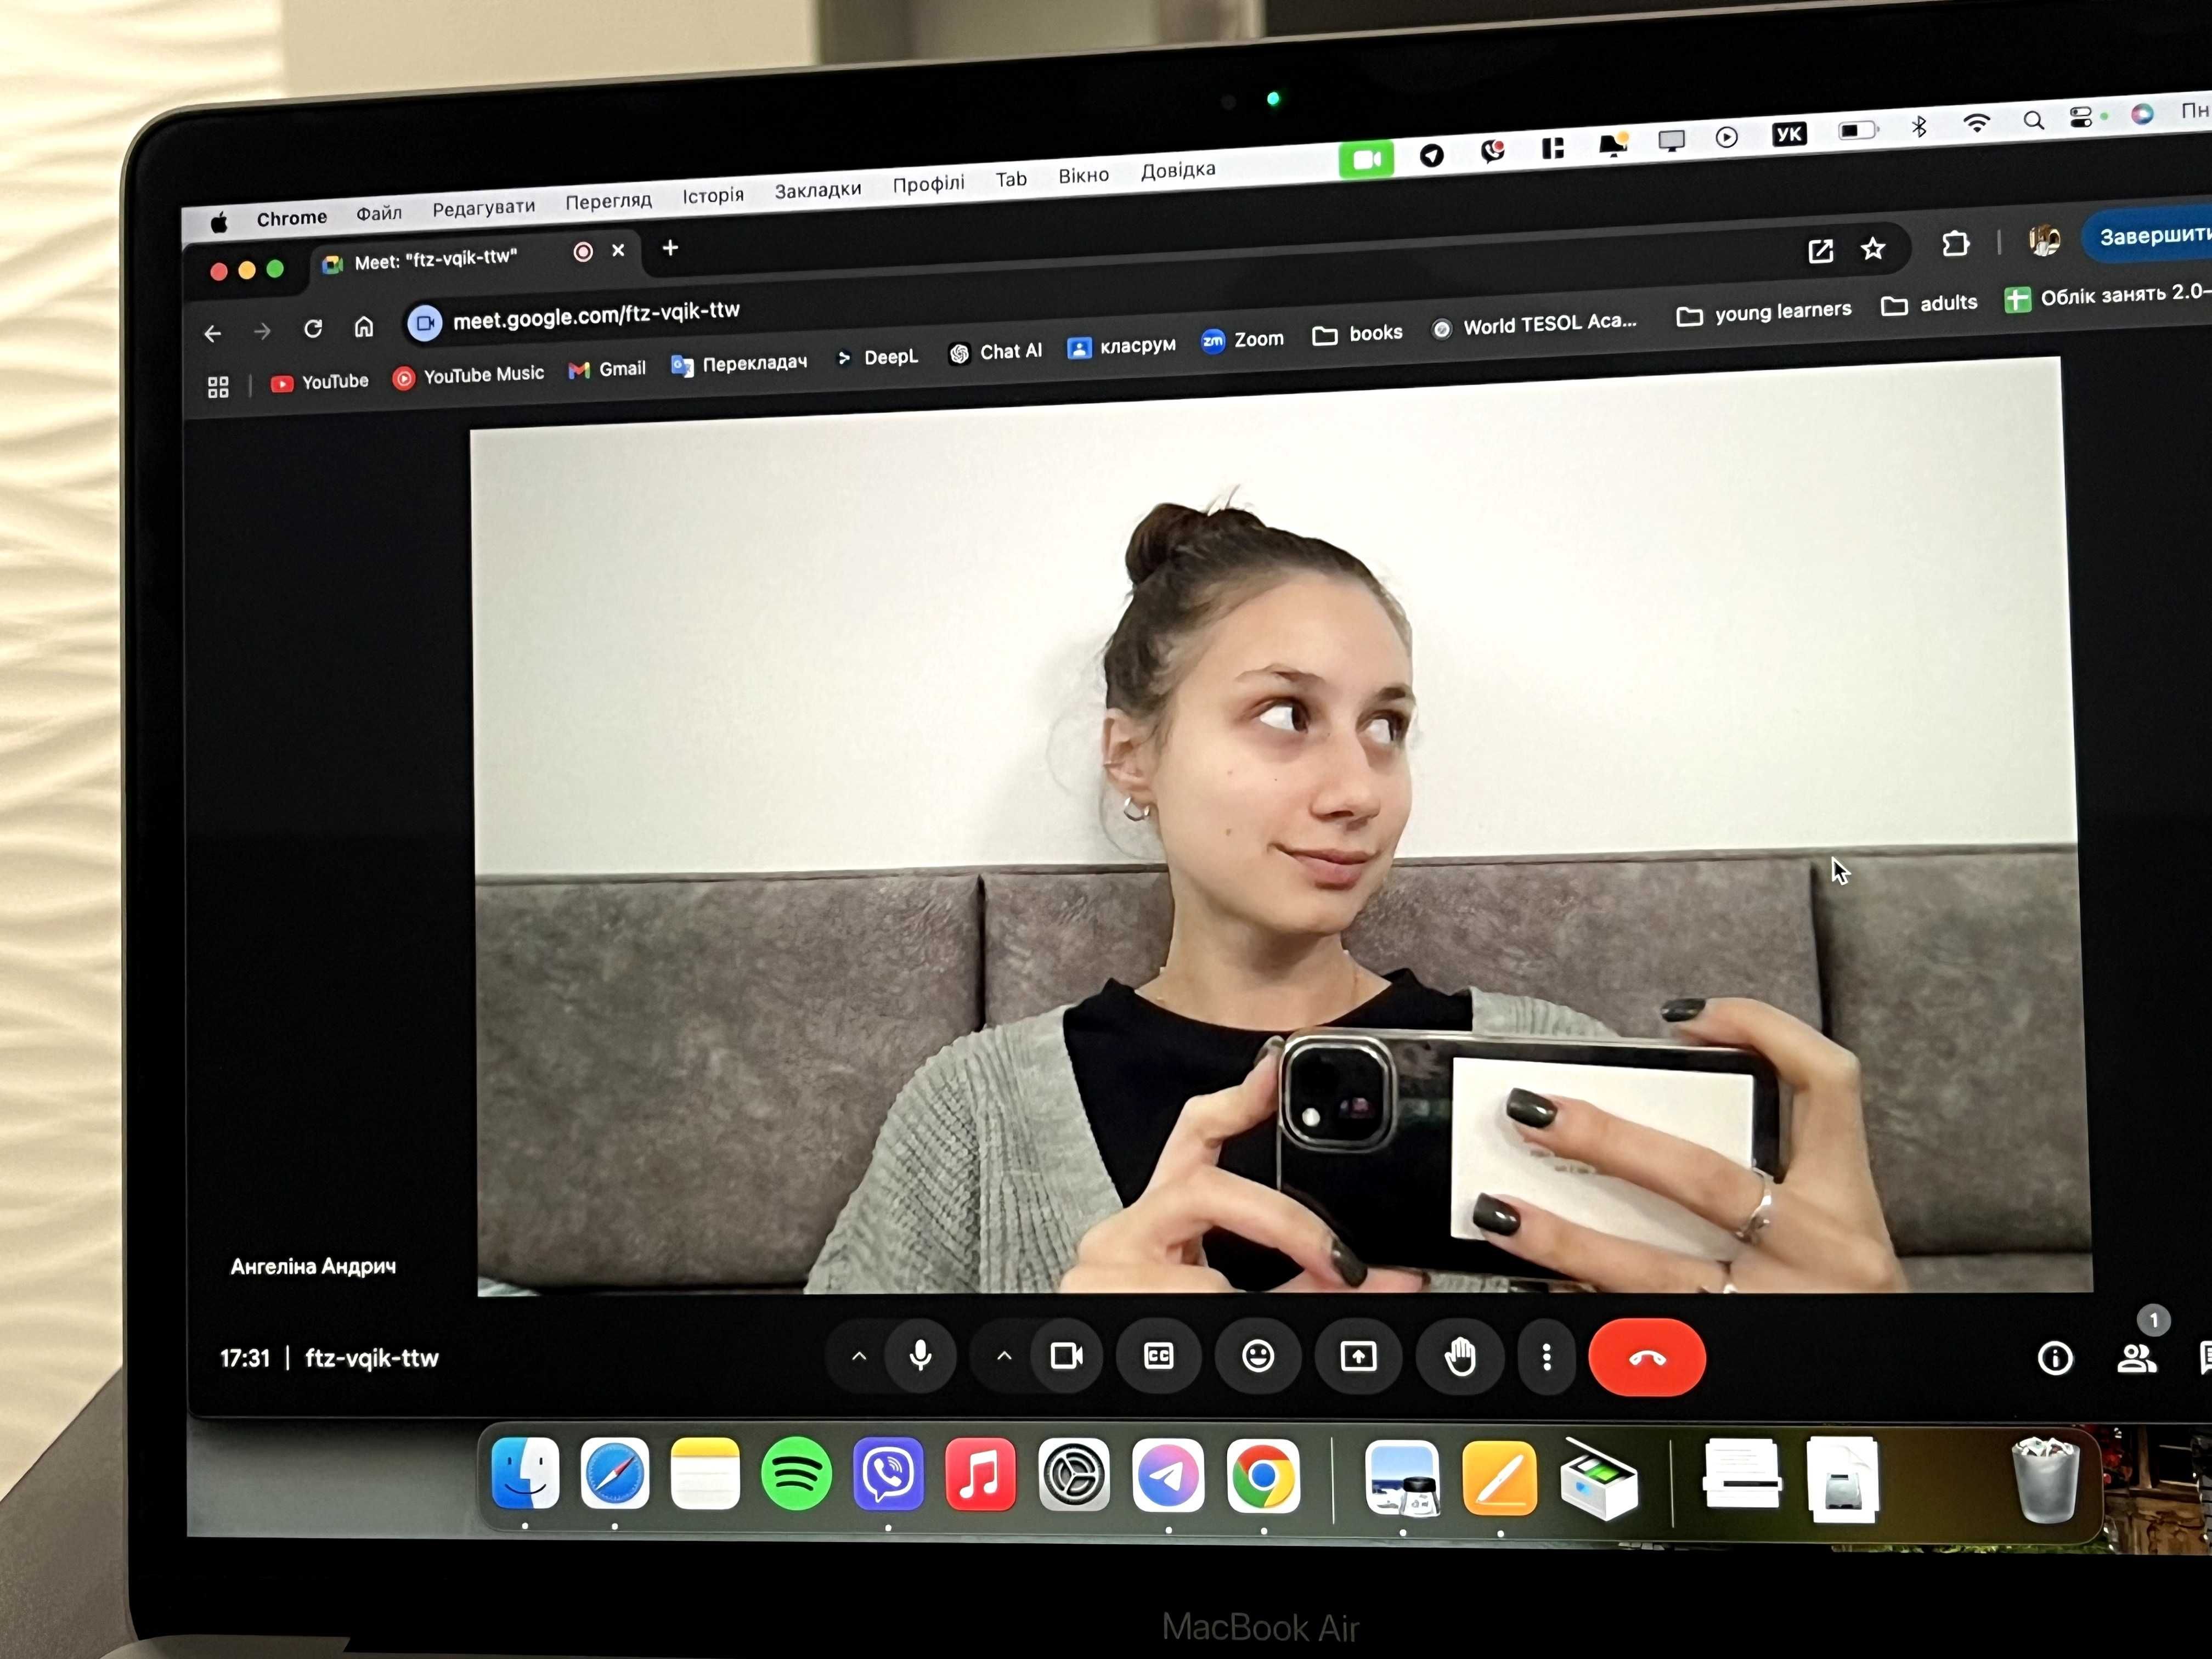This screenshot has height=1659, width=2212.
Task: Launch Viber from the Dock
Action: pos(888,1474)
